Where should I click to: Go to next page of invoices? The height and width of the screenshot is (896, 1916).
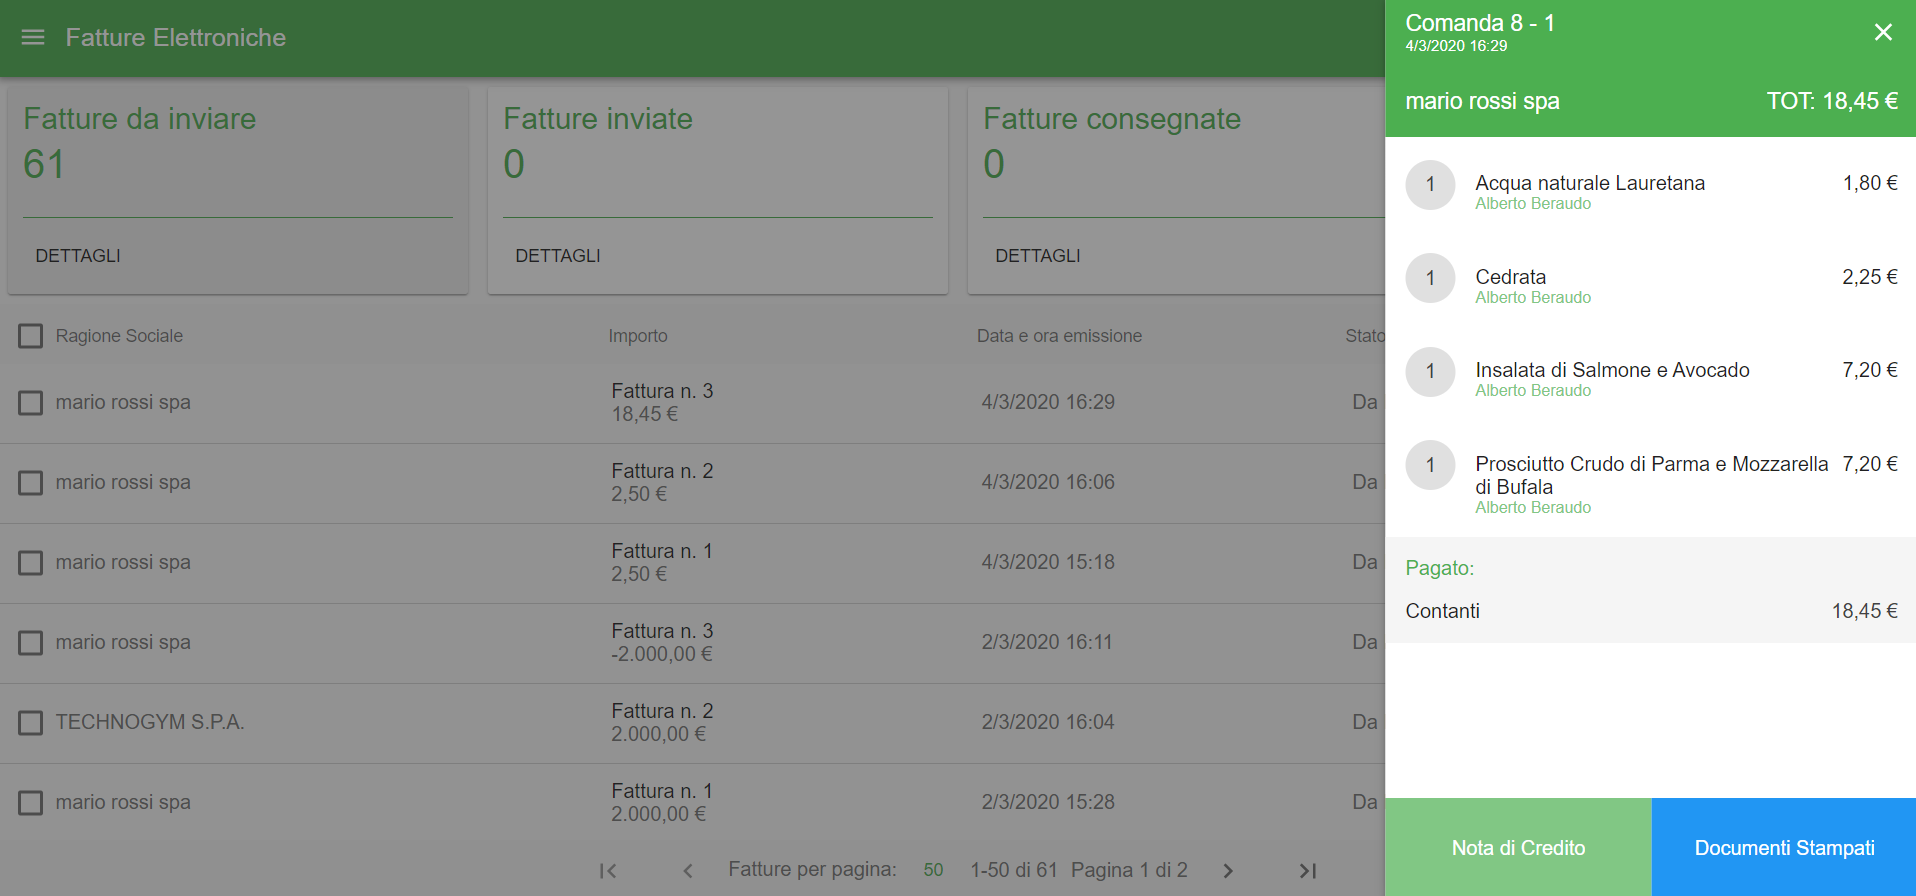click(x=1228, y=871)
